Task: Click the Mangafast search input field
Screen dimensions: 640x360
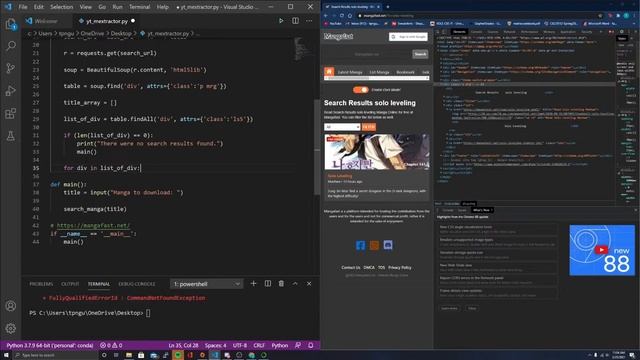Action: click(367, 54)
